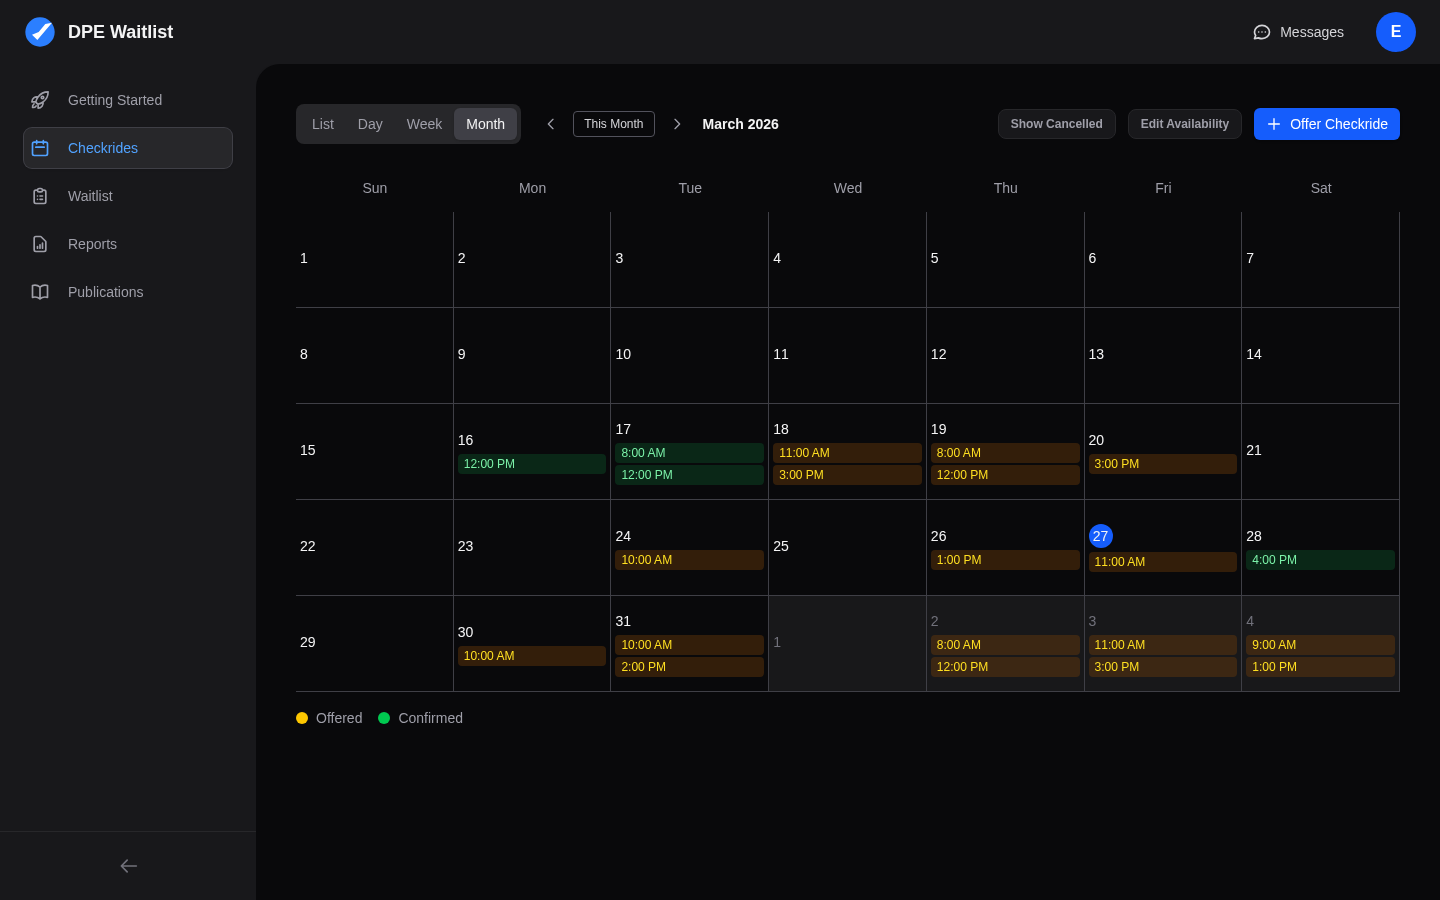Switch calendar to Day view
Viewport: 1440px width, 900px height.
(x=369, y=124)
